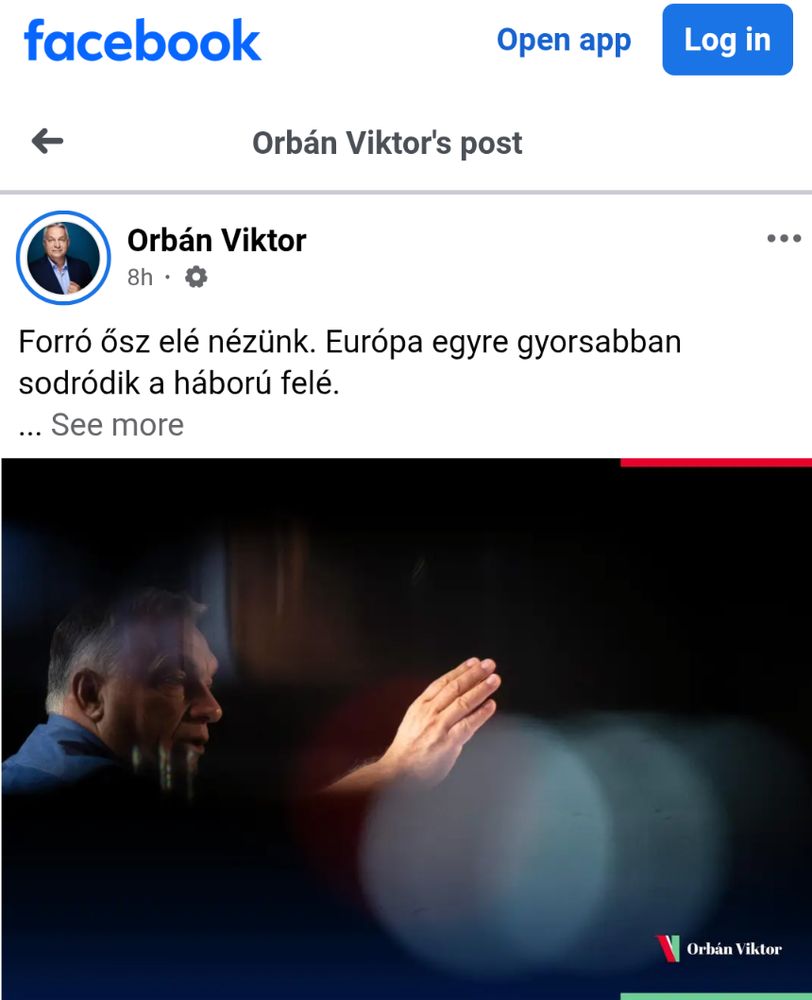This screenshot has width=812, height=1000.
Task: Open the post photo
Action: tap(406, 729)
